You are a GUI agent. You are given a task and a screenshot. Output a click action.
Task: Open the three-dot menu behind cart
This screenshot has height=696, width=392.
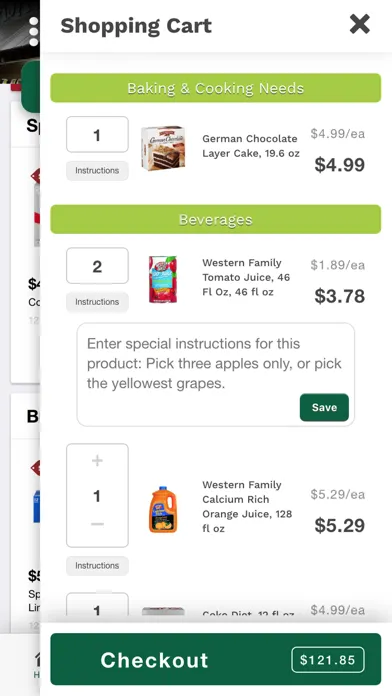(34, 32)
